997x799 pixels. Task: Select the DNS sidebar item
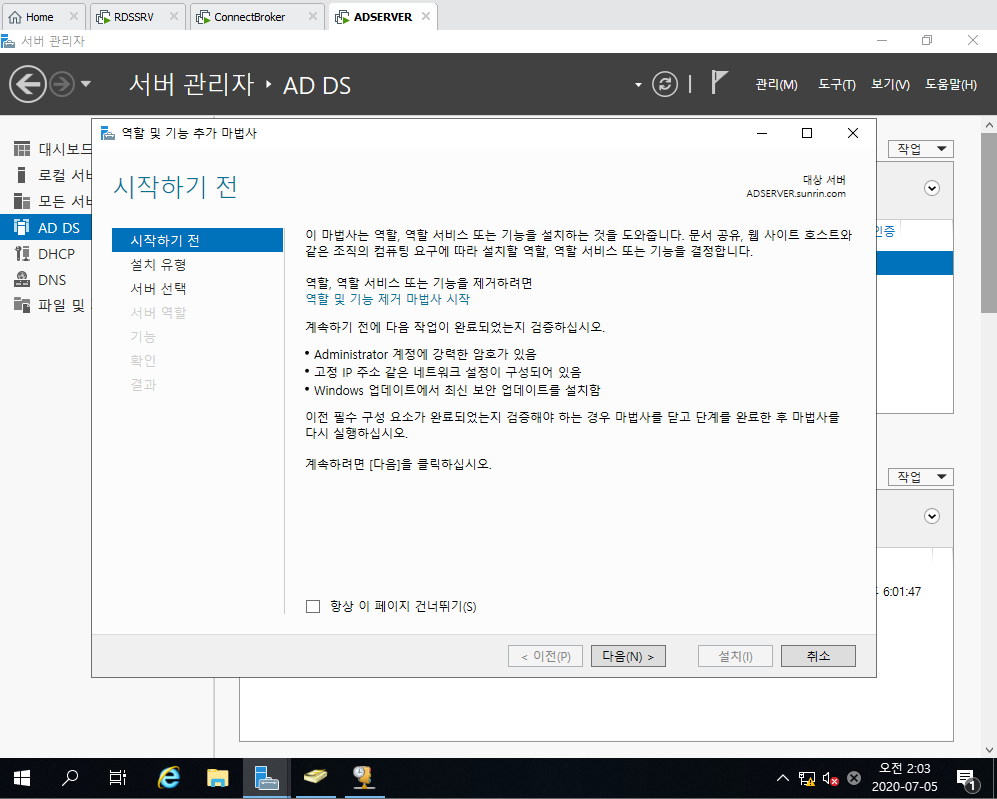pos(46,280)
